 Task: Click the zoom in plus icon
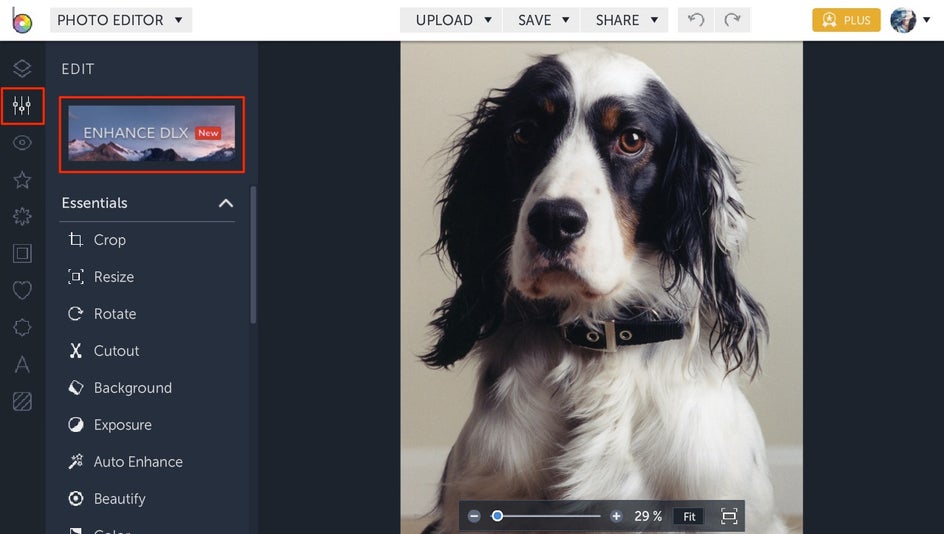(x=616, y=516)
